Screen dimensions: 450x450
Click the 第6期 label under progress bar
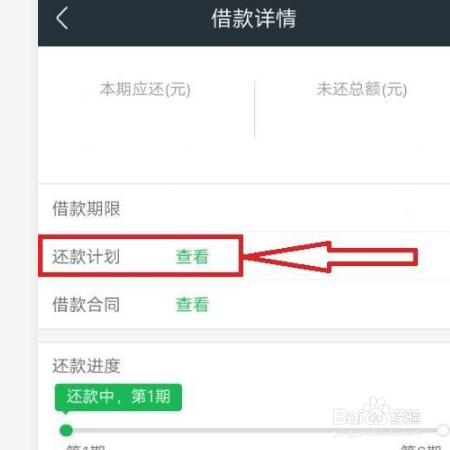(421, 447)
